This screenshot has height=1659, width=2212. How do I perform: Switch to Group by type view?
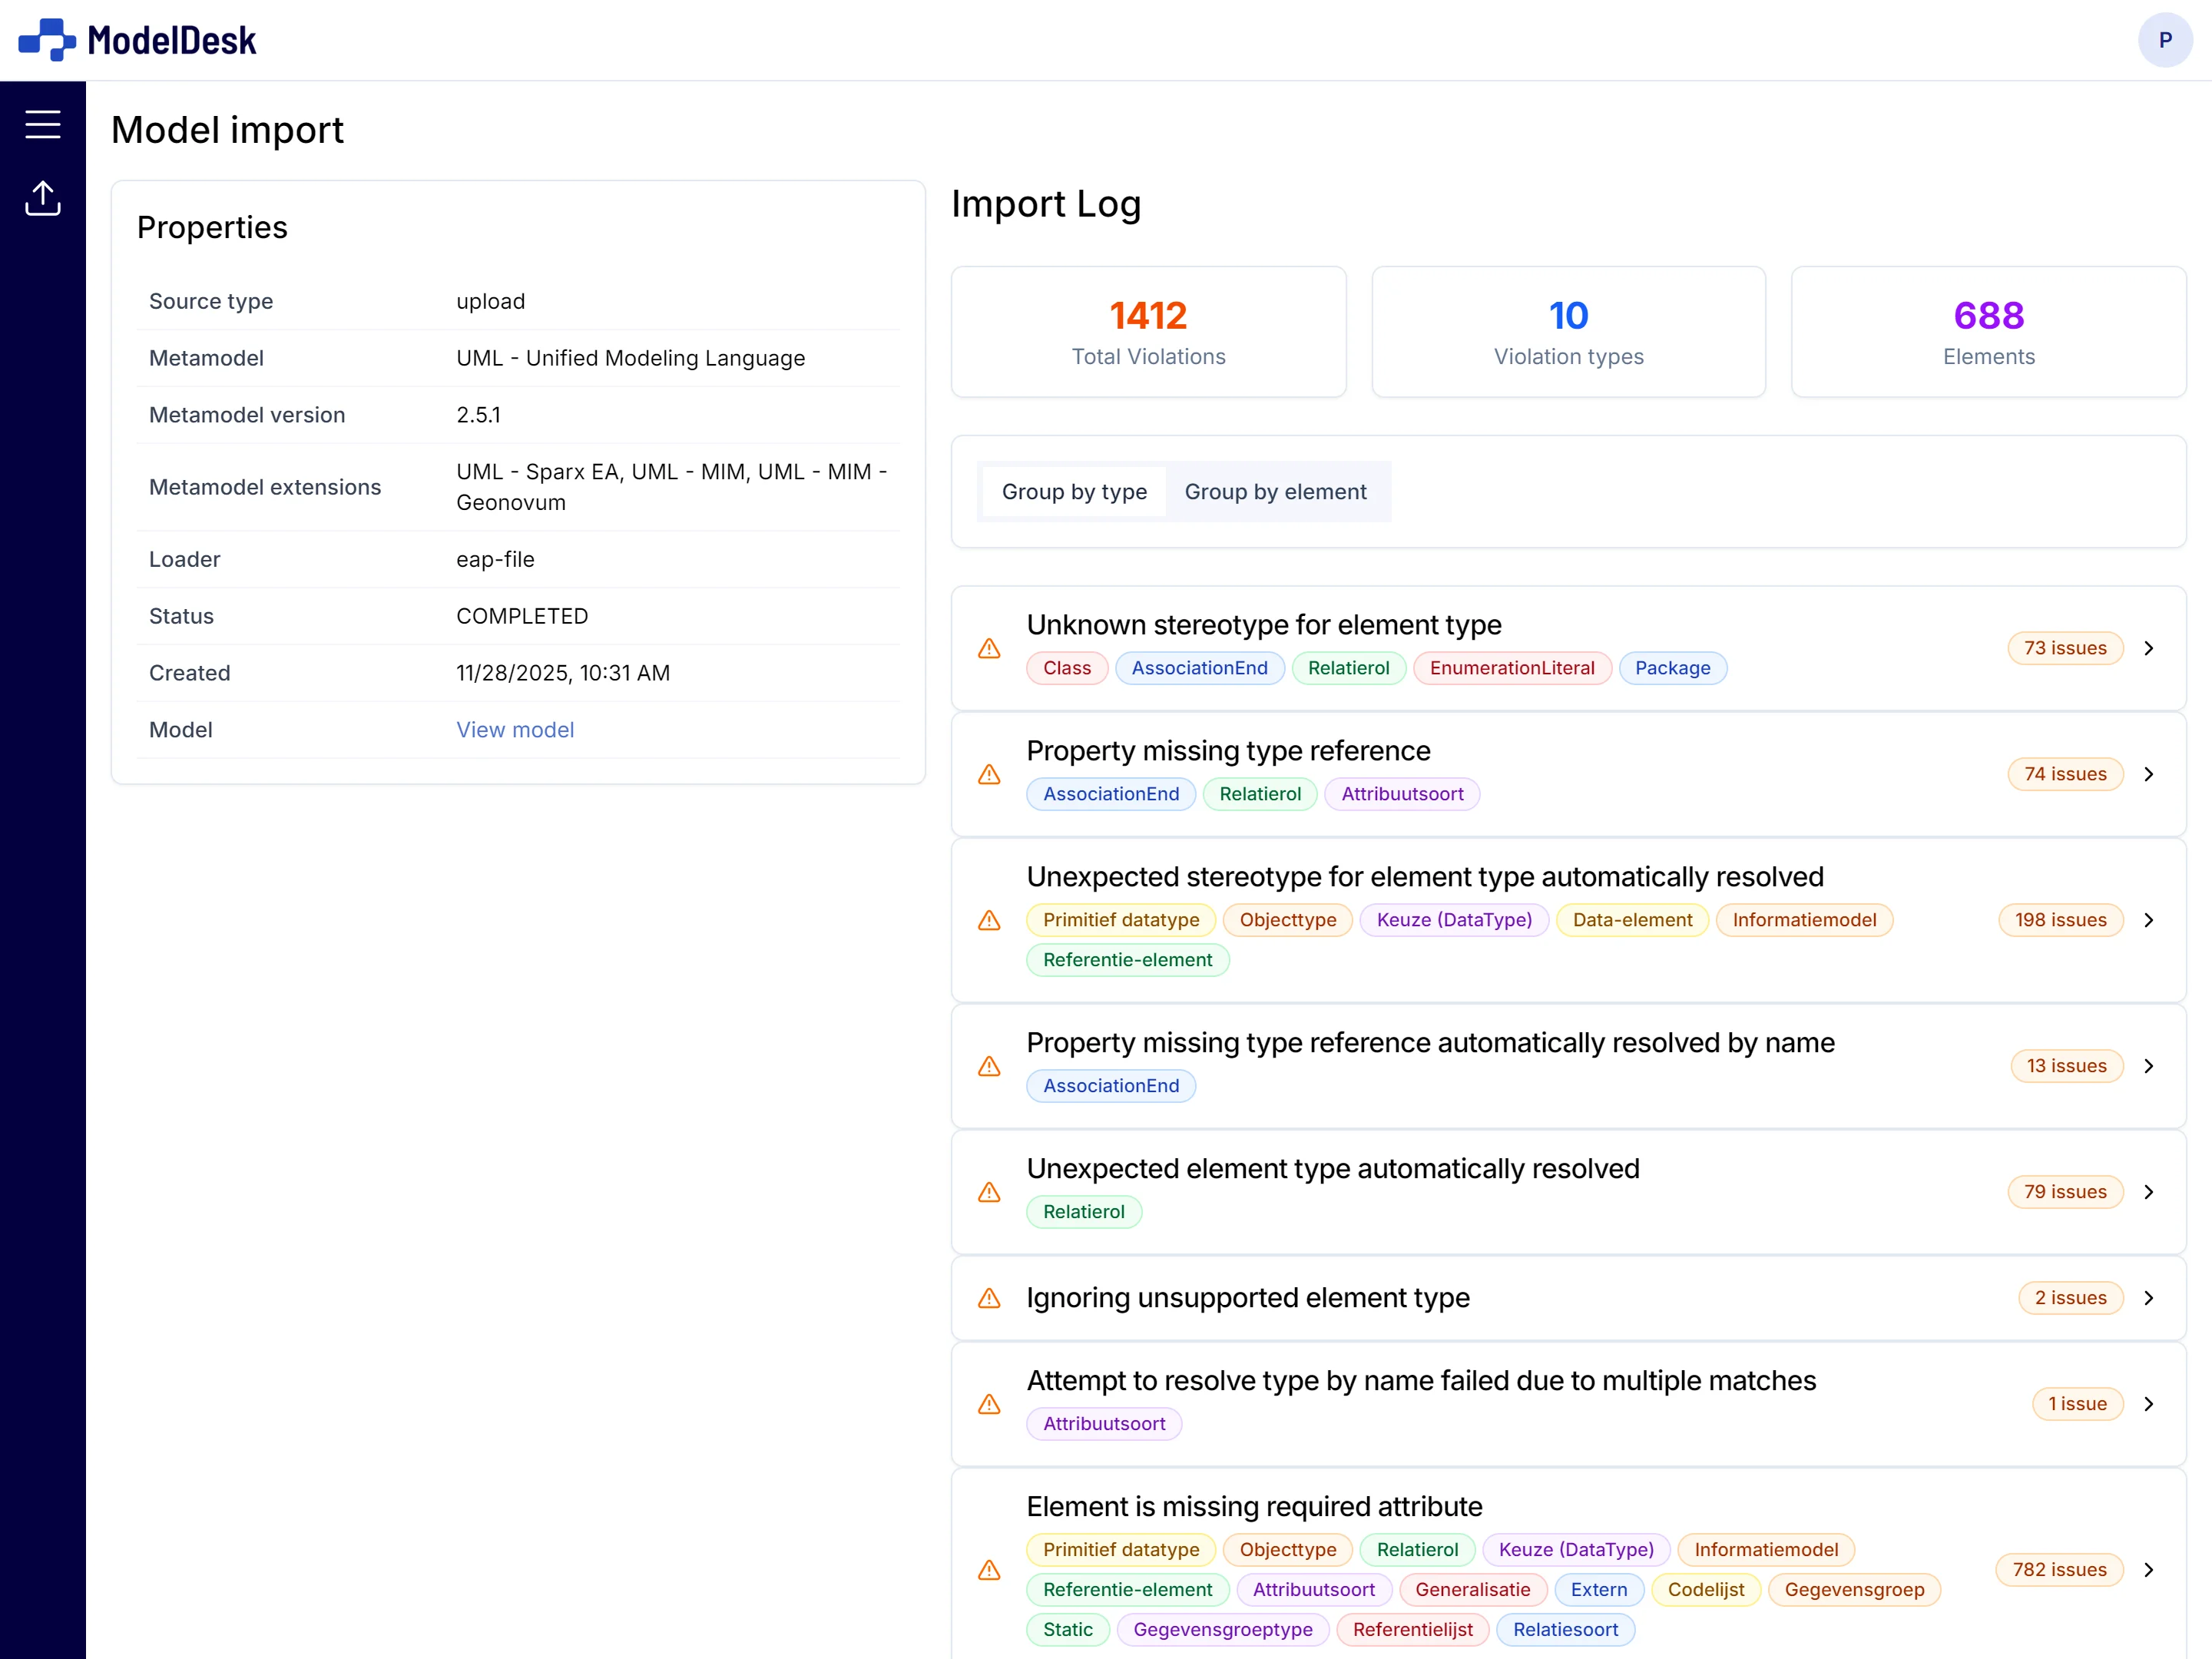1074,492
